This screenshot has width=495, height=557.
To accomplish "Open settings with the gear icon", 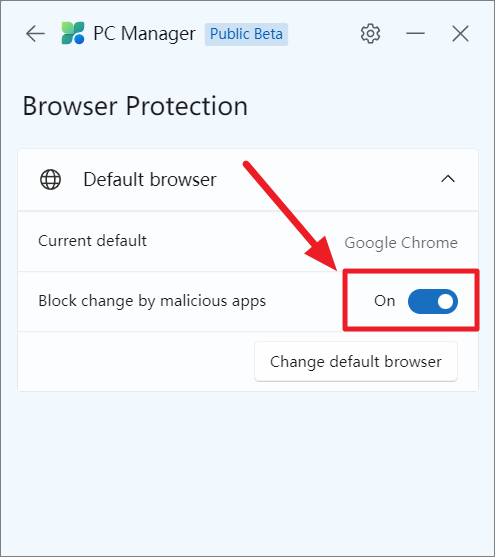I will tap(370, 34).
